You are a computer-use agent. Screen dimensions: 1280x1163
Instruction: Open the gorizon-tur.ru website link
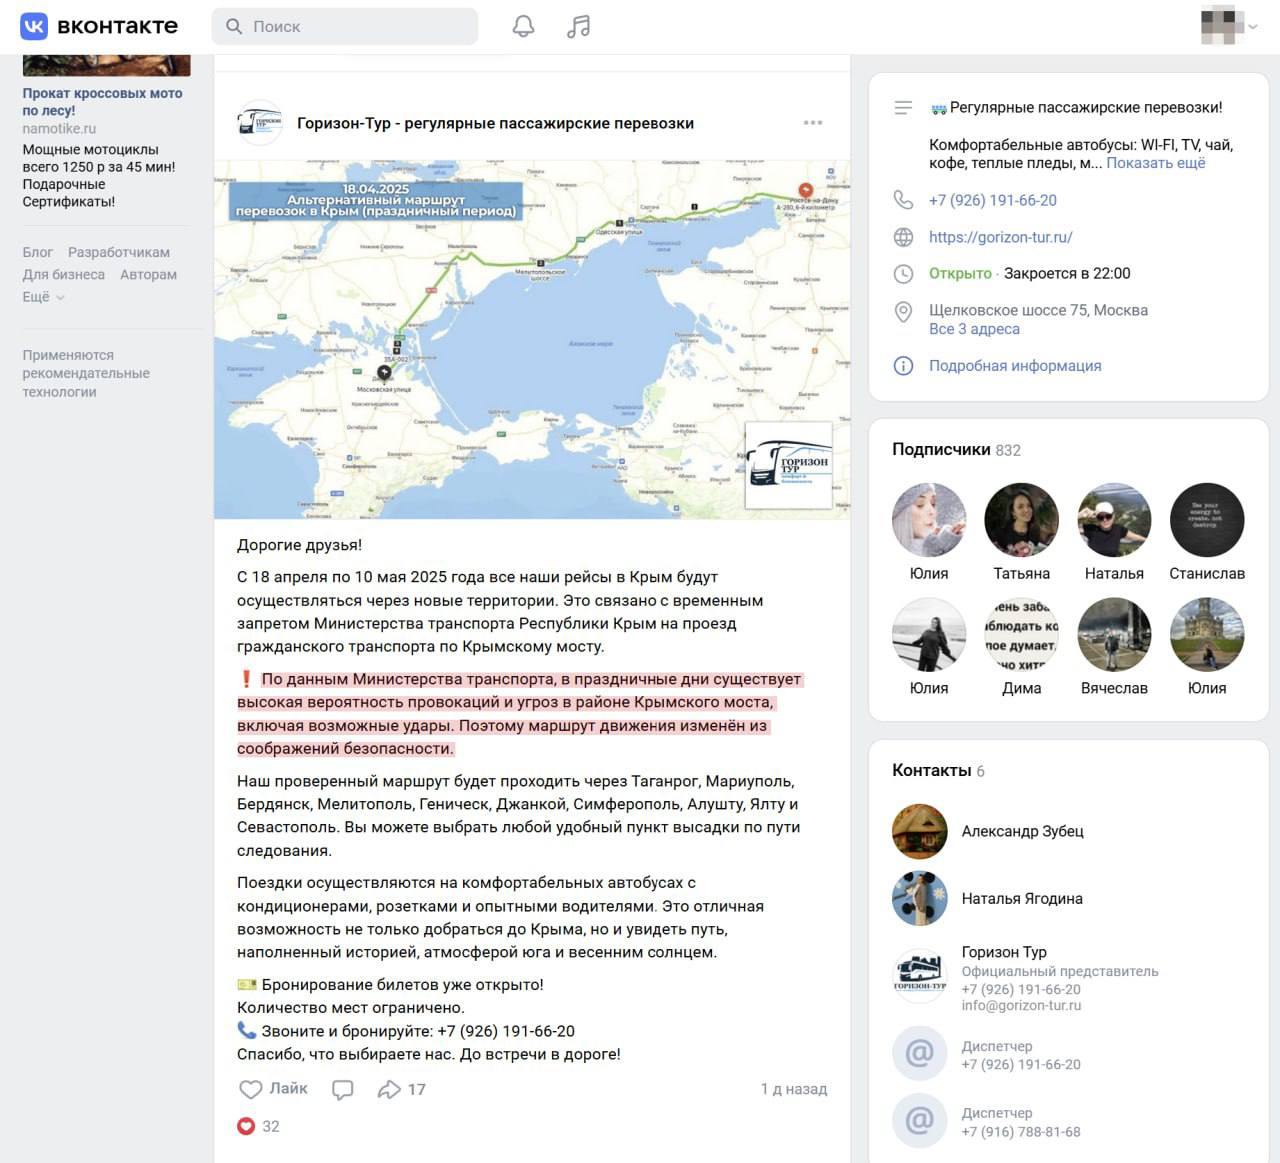pyautogui.click(x=1000, y=237)
